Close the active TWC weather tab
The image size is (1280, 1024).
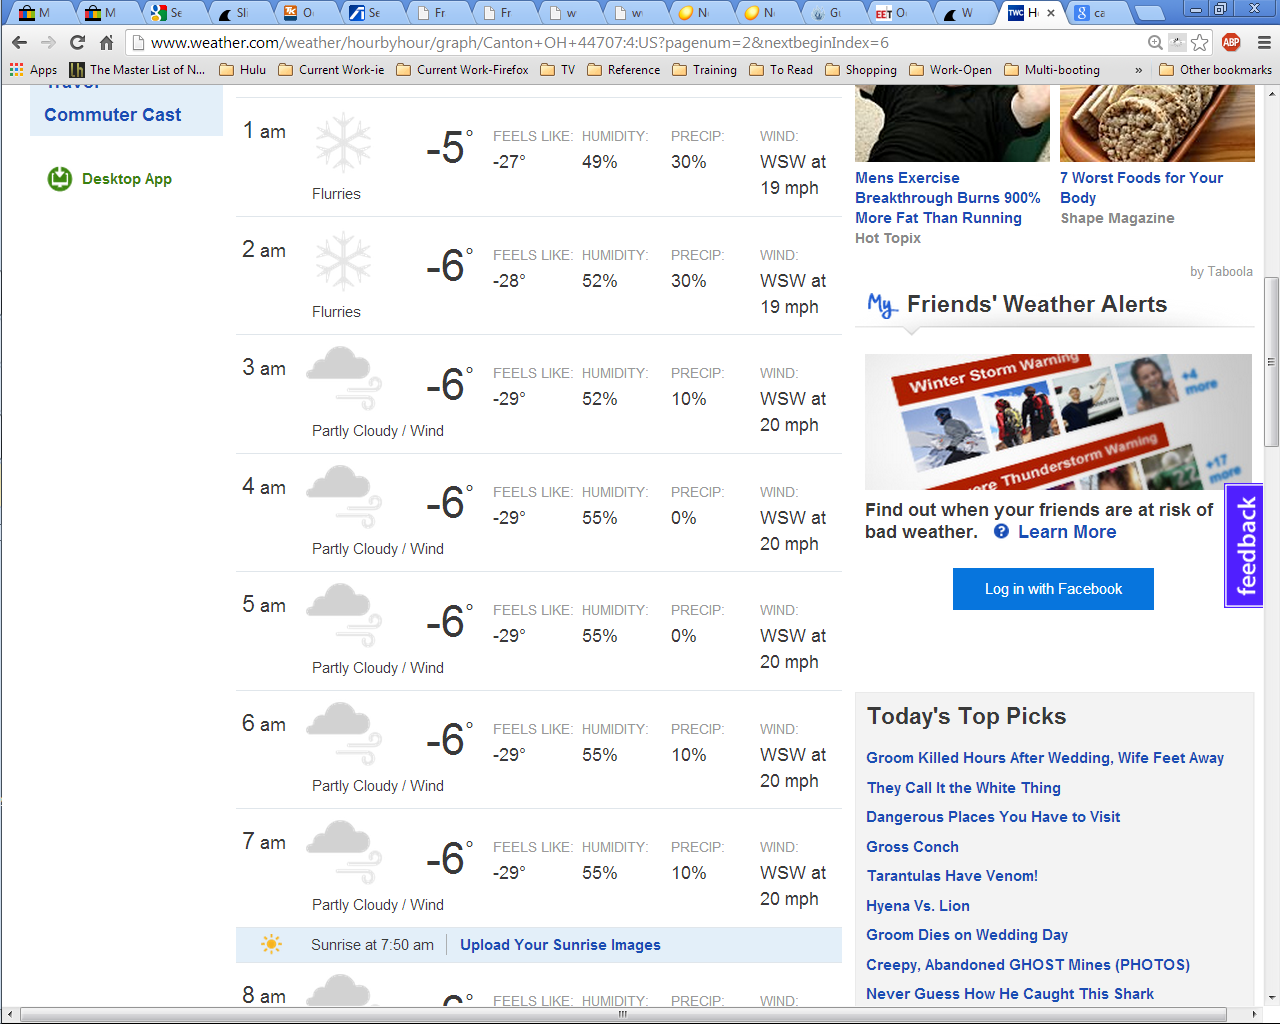1050,13
